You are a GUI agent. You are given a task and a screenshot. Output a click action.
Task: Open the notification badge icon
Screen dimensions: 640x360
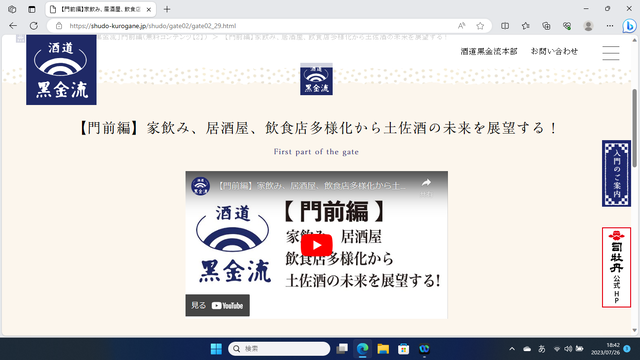[627, 349]
